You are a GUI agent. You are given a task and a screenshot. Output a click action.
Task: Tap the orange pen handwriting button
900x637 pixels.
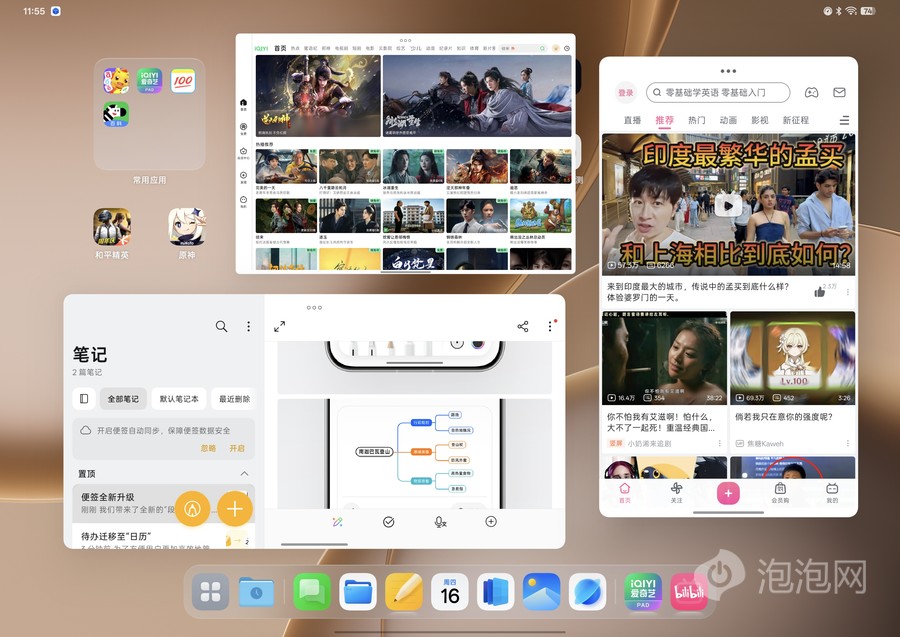[x=192, y=508]
